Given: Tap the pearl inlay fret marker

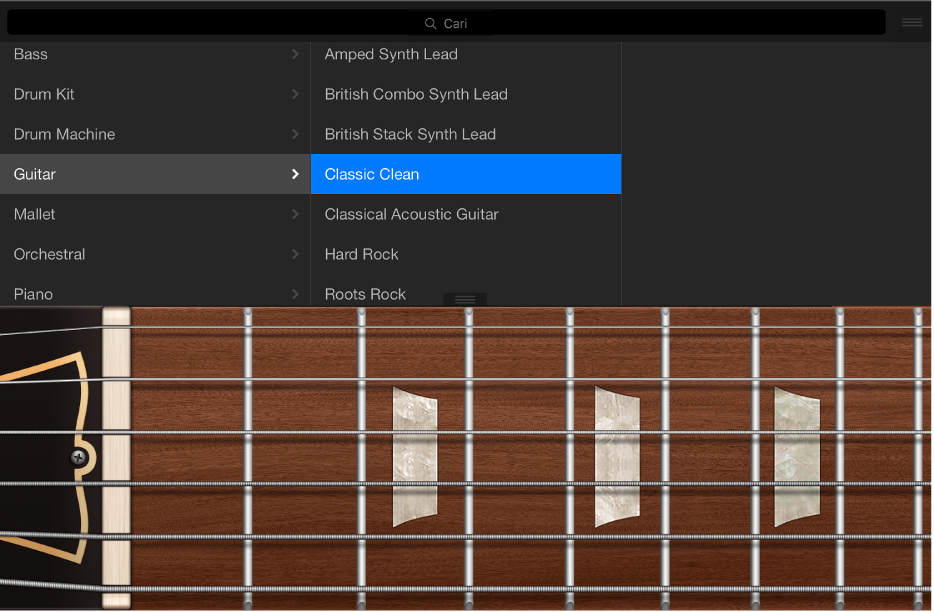Looking at the screenshot, I should [415, 455].
